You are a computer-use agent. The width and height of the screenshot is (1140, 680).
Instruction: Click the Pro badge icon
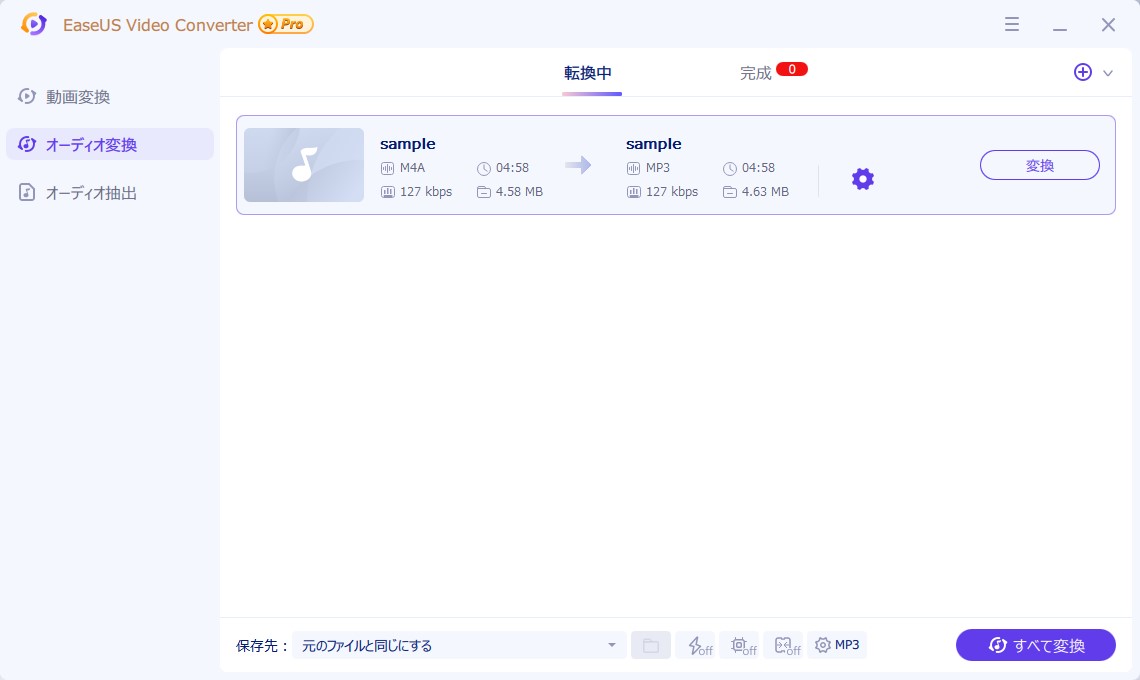(286, 24)
